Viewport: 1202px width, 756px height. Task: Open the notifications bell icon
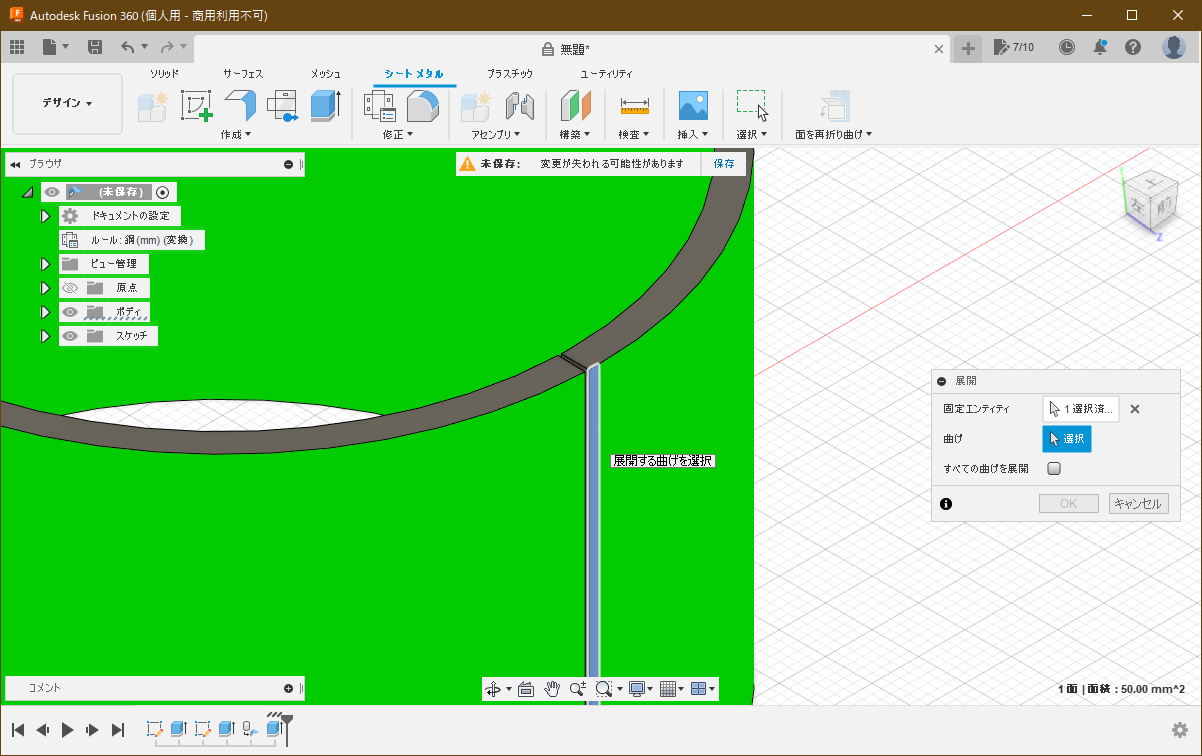coord(1100,47)
